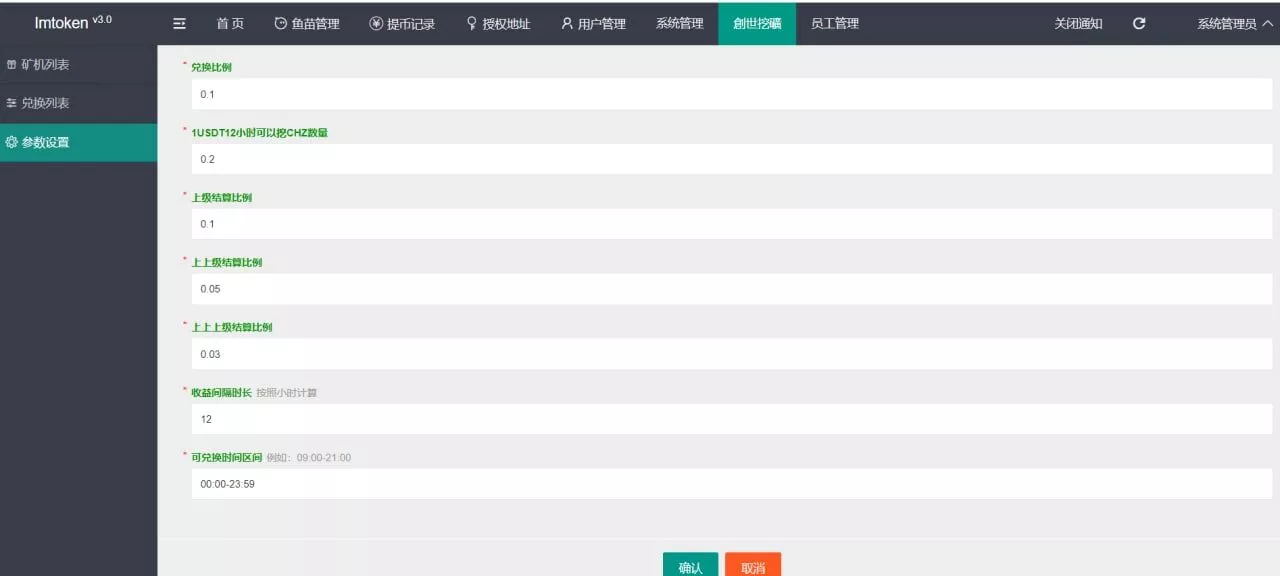The height and width of the screenshot is (576, 1280).
Task: Click 关闭通知 to disable notifications
Action: click(1076, 22)
